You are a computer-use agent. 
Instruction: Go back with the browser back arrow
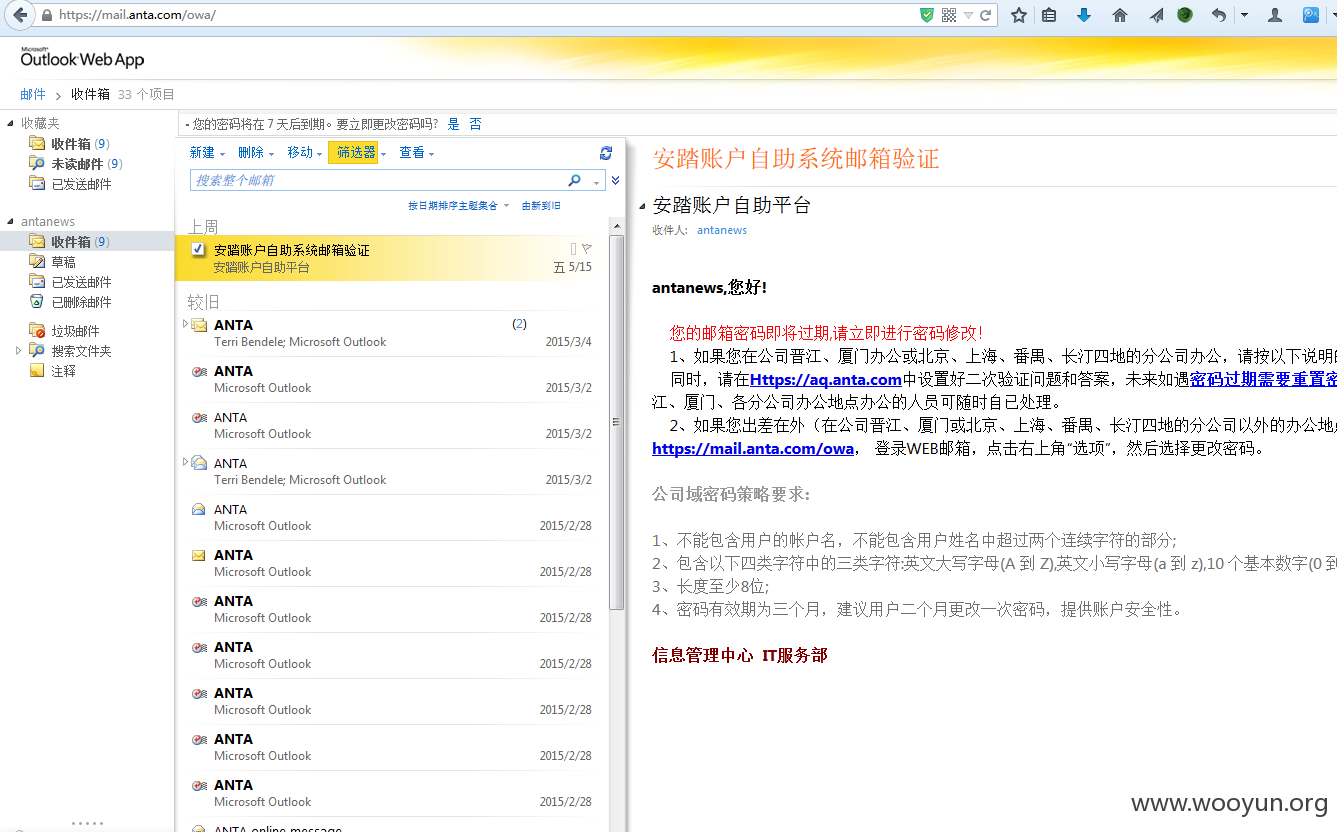[20, 15]
